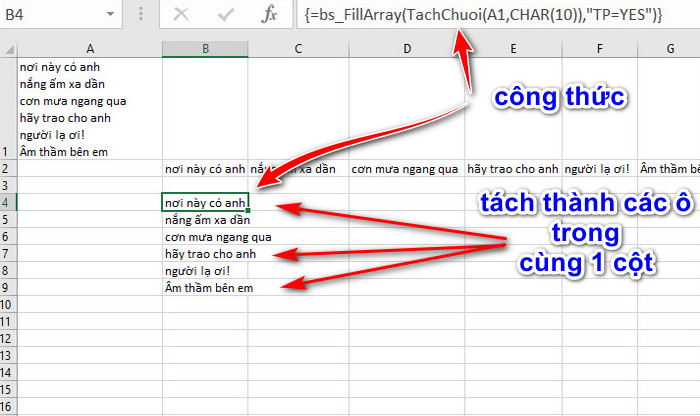
Task: Select column C header
Action: [x=298, y=49]
